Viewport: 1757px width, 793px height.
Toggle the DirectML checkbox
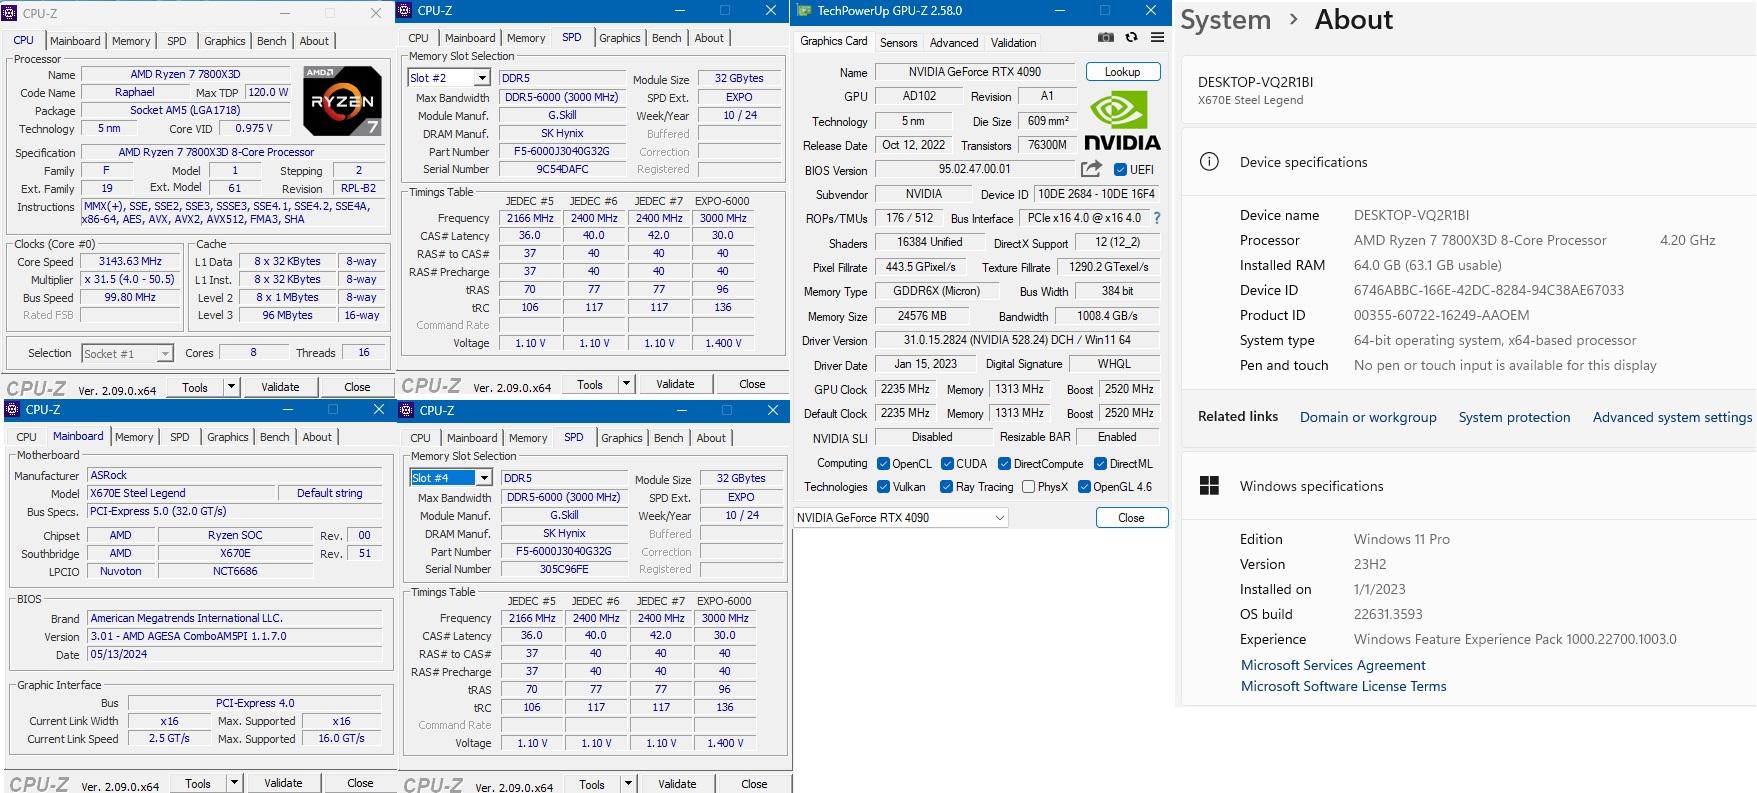click(1100, 464)
